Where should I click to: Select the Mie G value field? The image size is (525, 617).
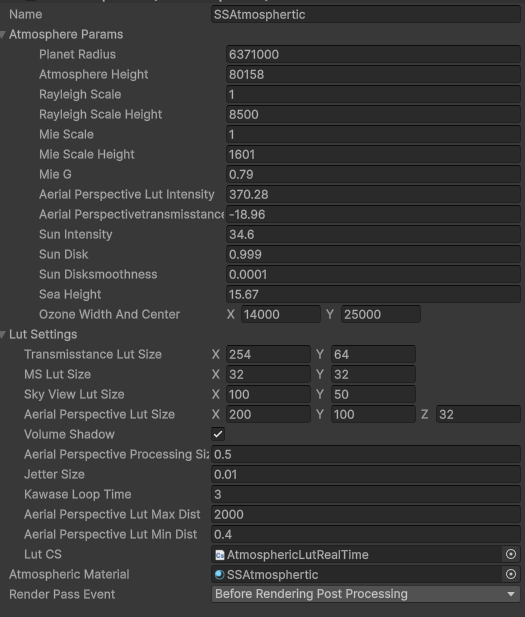pyautogui.click(x=373, y=174)
